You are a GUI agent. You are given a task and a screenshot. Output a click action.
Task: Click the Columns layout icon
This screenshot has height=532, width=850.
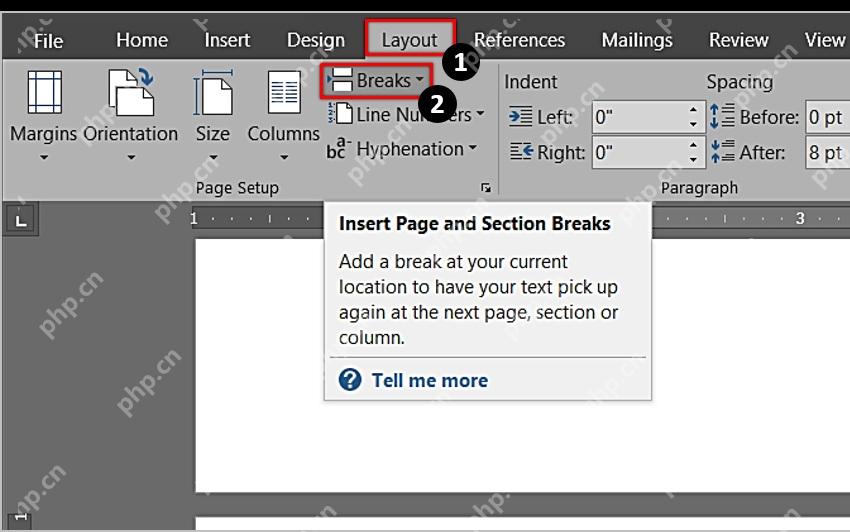pyautogui.click(x=284, y=92)
